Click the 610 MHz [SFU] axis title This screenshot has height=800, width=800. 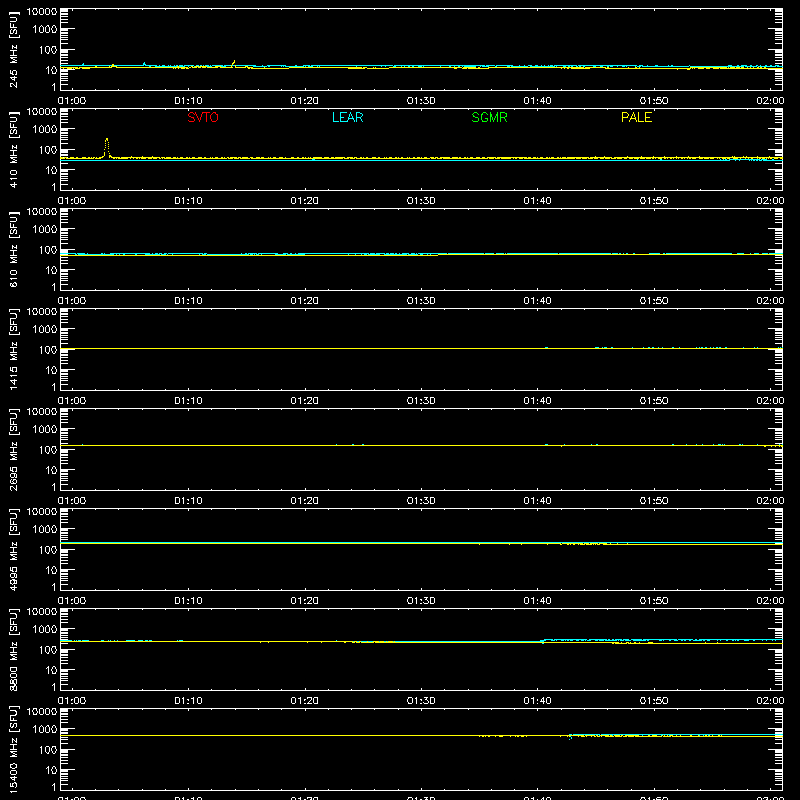[x=14, y=249]
